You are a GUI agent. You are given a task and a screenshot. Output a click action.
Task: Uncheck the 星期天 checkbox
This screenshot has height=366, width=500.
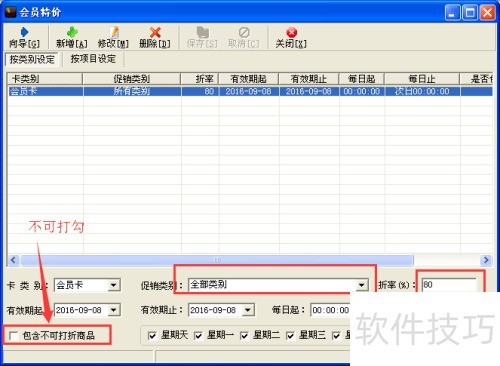152,335
